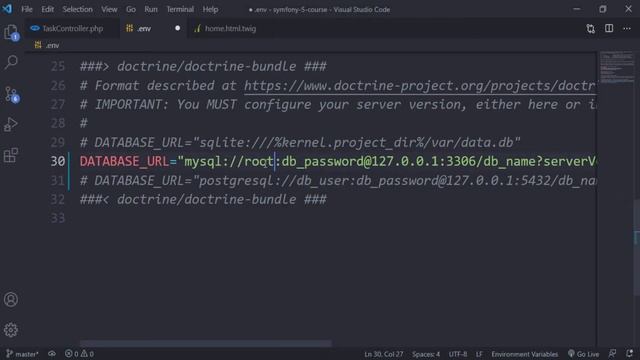Click the Synchronize Changes status icon
Image resolution: width=640 pixels, height=360 pixels.
point(52,354)
